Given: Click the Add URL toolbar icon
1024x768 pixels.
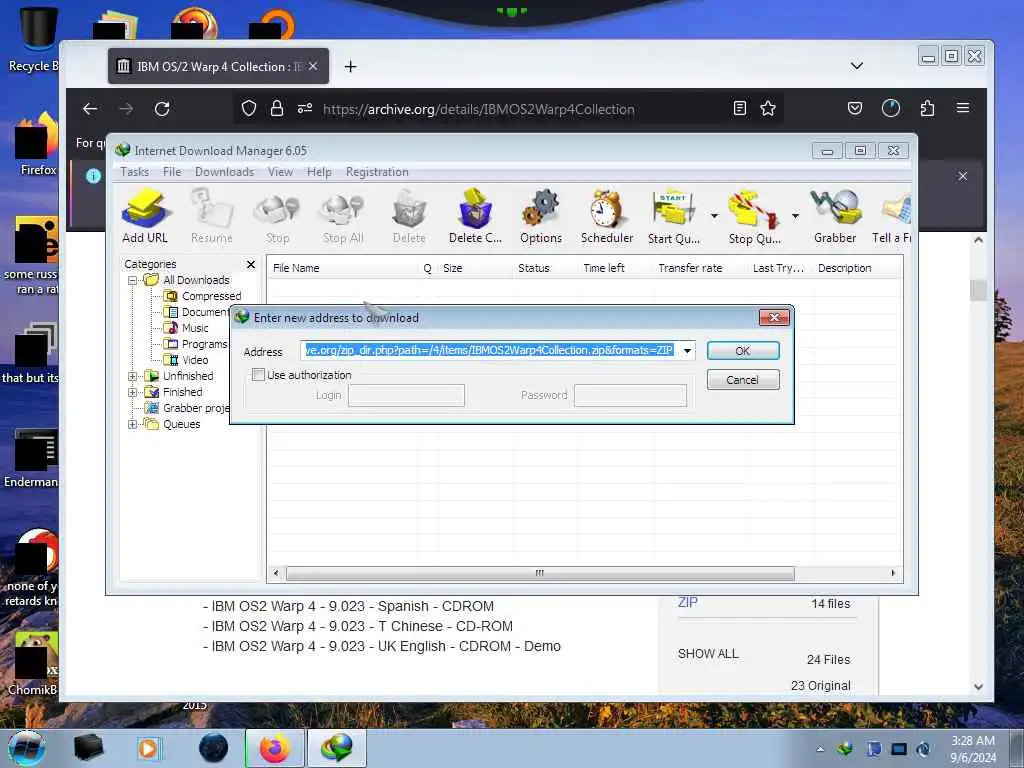Looking at the screenshot, I should [x=145, y=216].
